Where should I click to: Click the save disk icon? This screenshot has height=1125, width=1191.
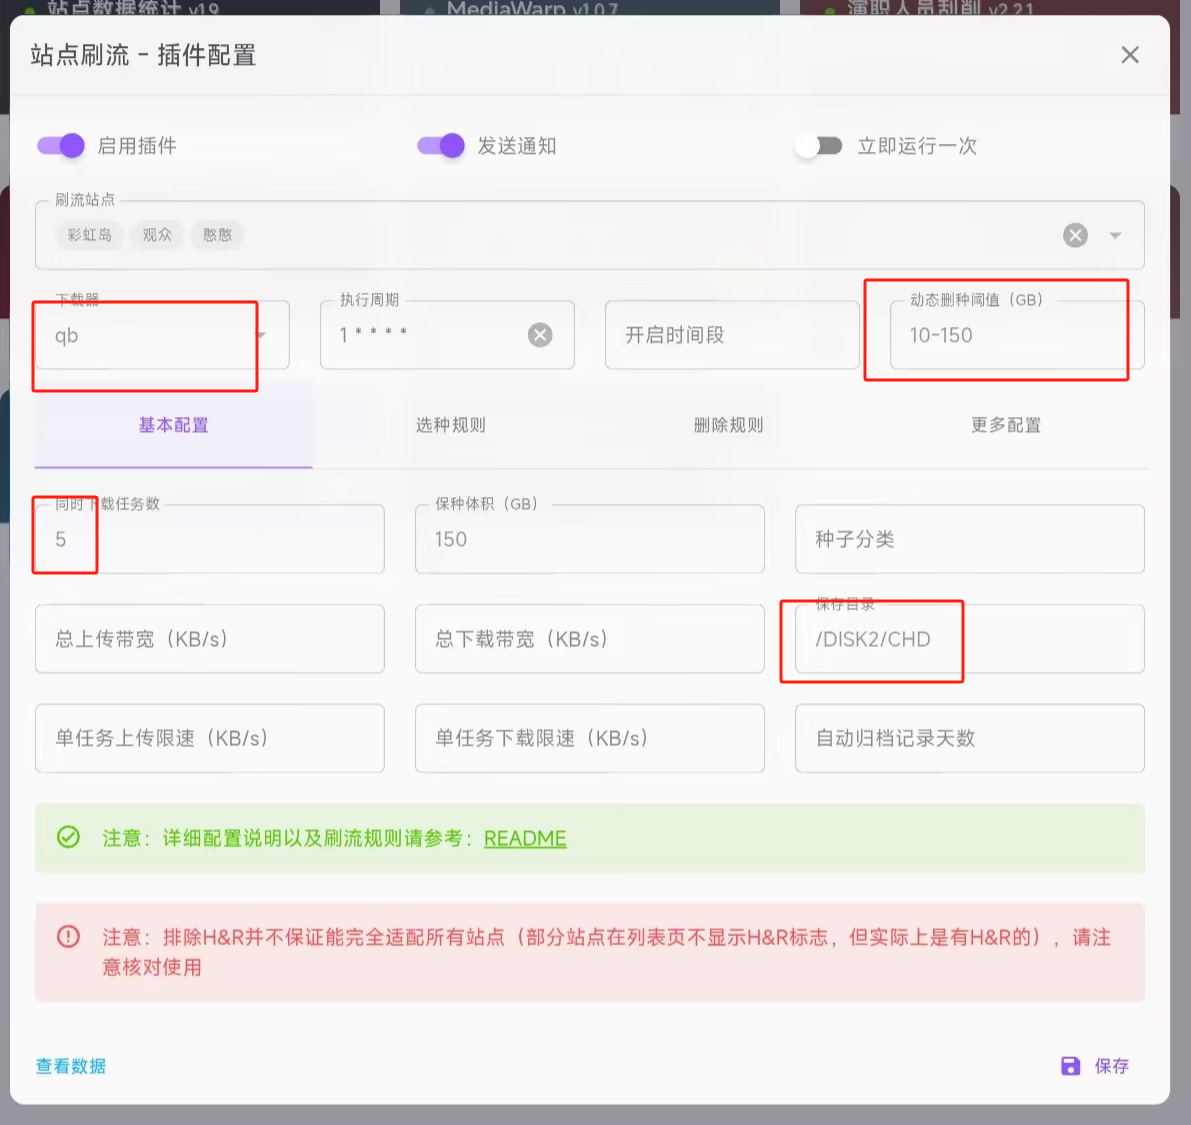1070,1066
